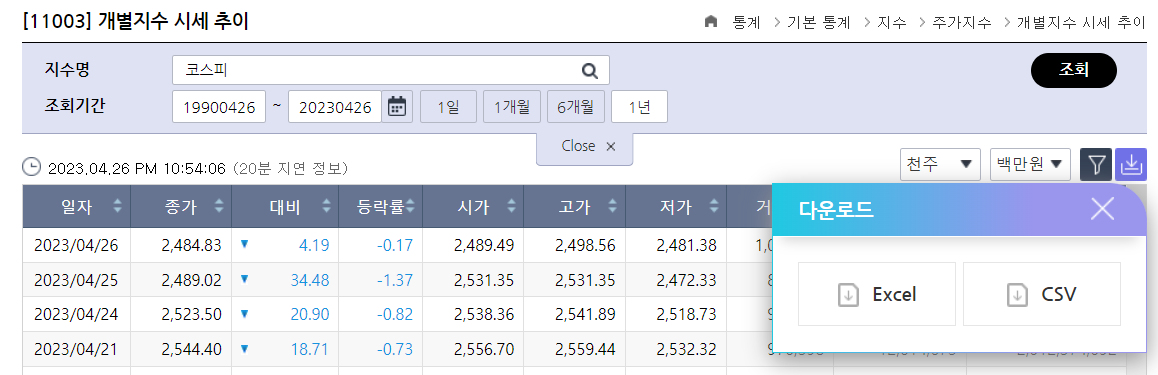The width and height of the screenshot is (1158, 375).
Task: Sort by the 대비 column header
Action: [x=285, y=207]
